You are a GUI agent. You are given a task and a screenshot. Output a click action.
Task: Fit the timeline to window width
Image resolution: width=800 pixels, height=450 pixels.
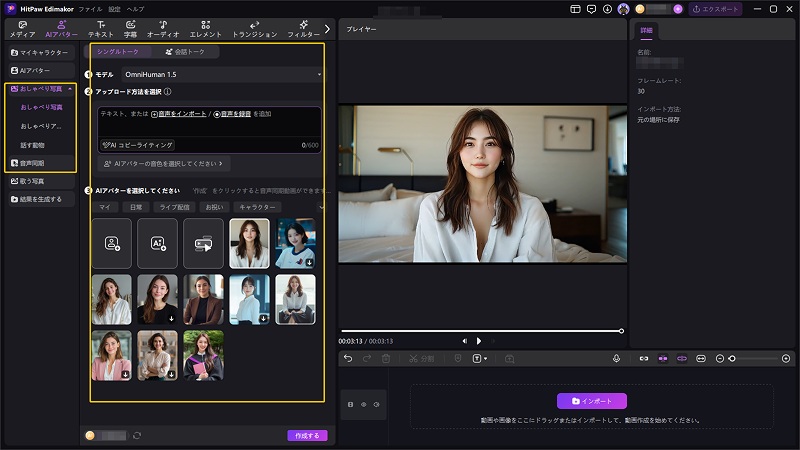pyautogui.click(x=701, y=359)
